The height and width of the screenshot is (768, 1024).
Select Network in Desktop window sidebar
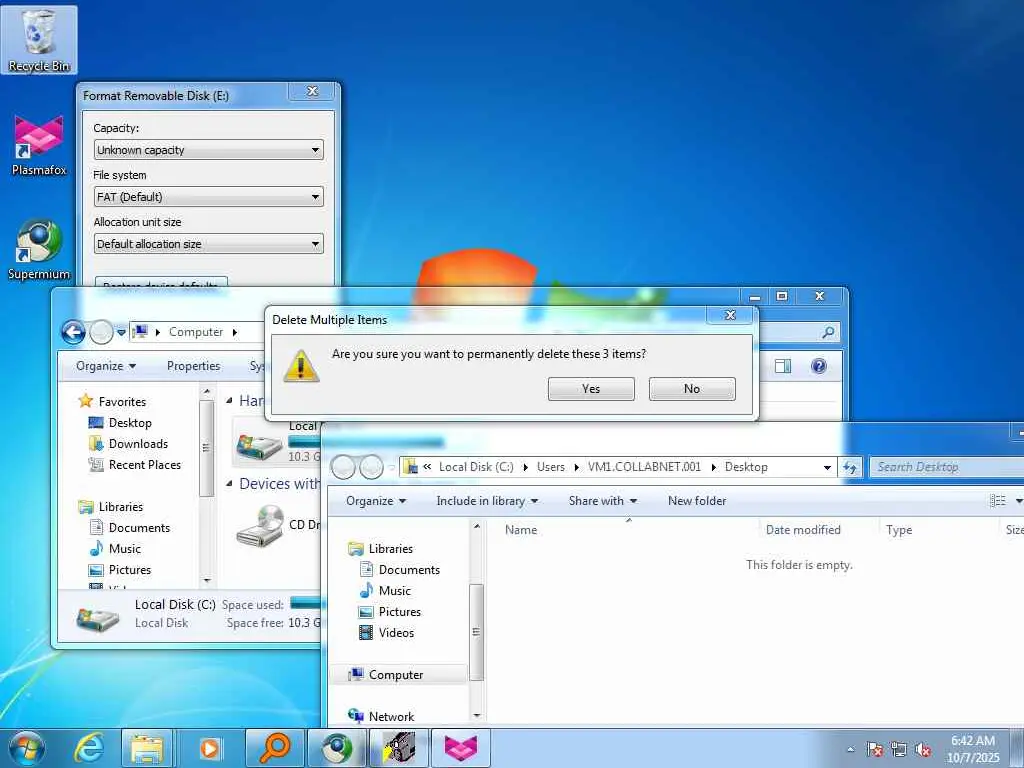pyautogui.click(x=391, y=716)
